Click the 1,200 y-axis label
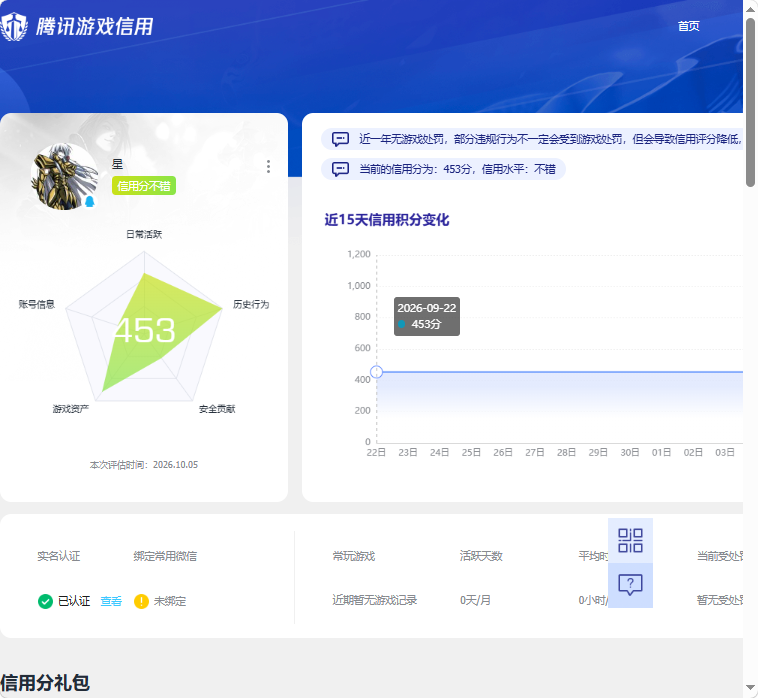 click(x=359, y=254)
